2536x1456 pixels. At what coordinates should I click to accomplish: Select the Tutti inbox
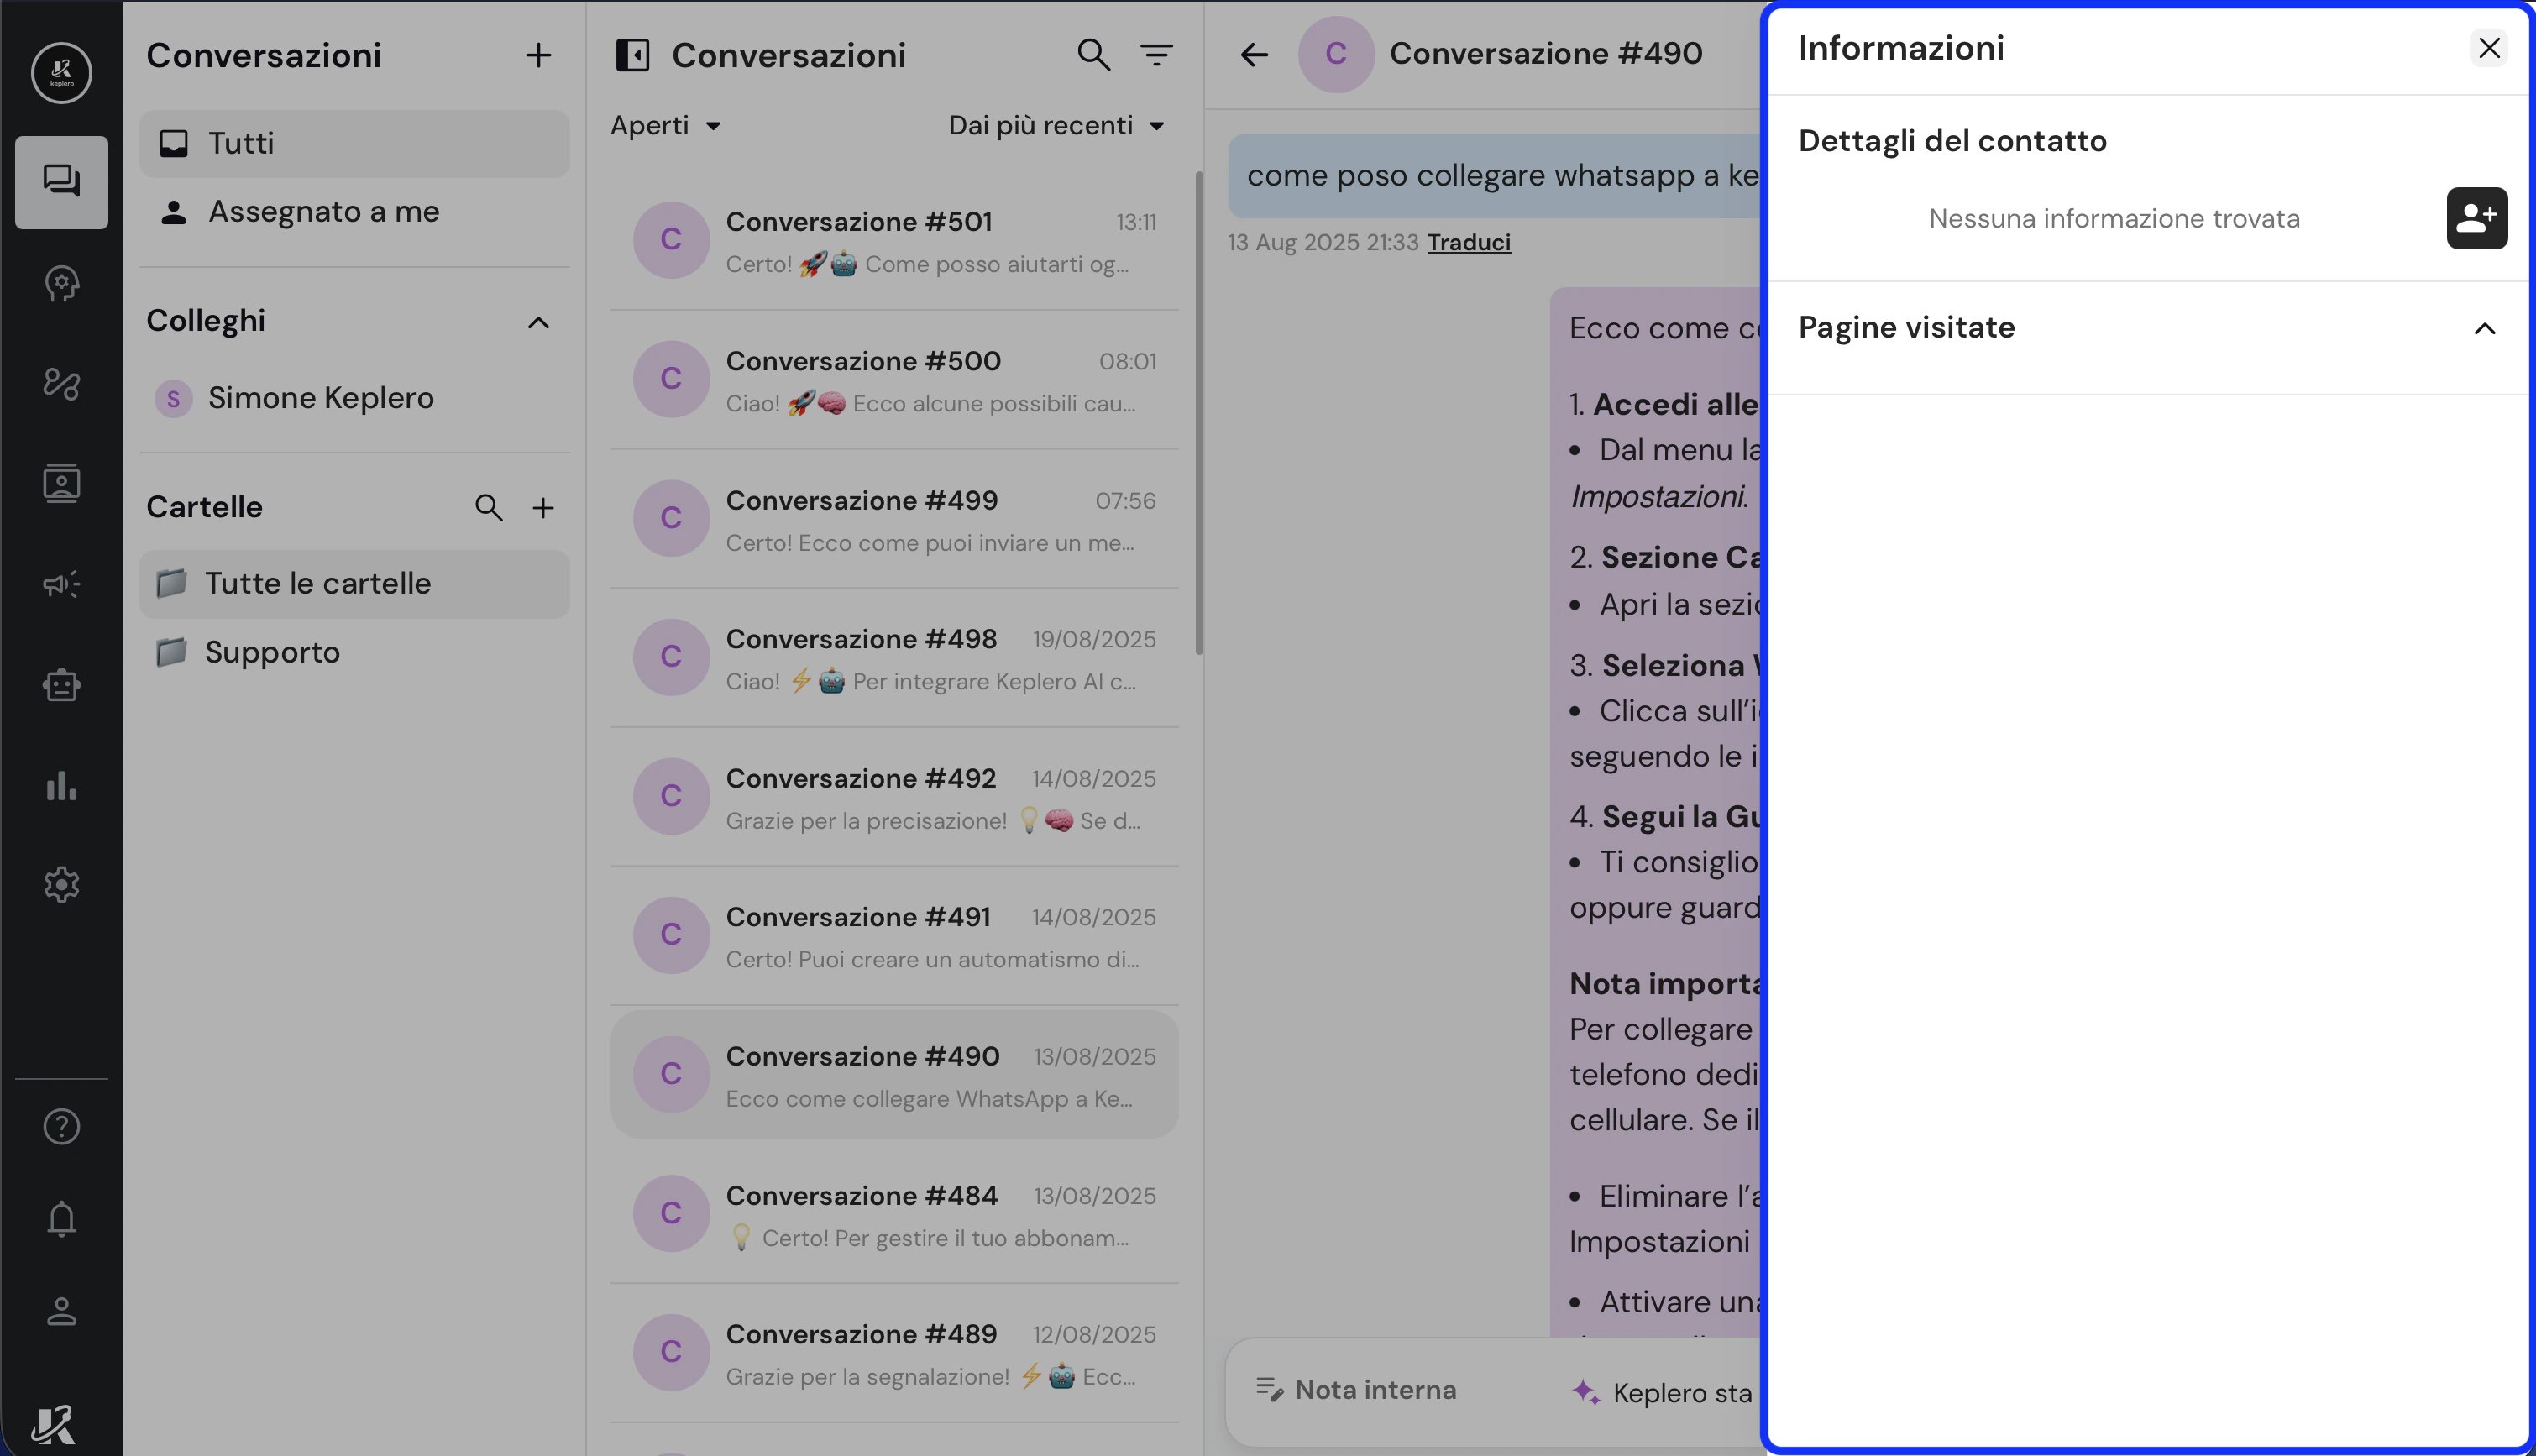[354, 143]
